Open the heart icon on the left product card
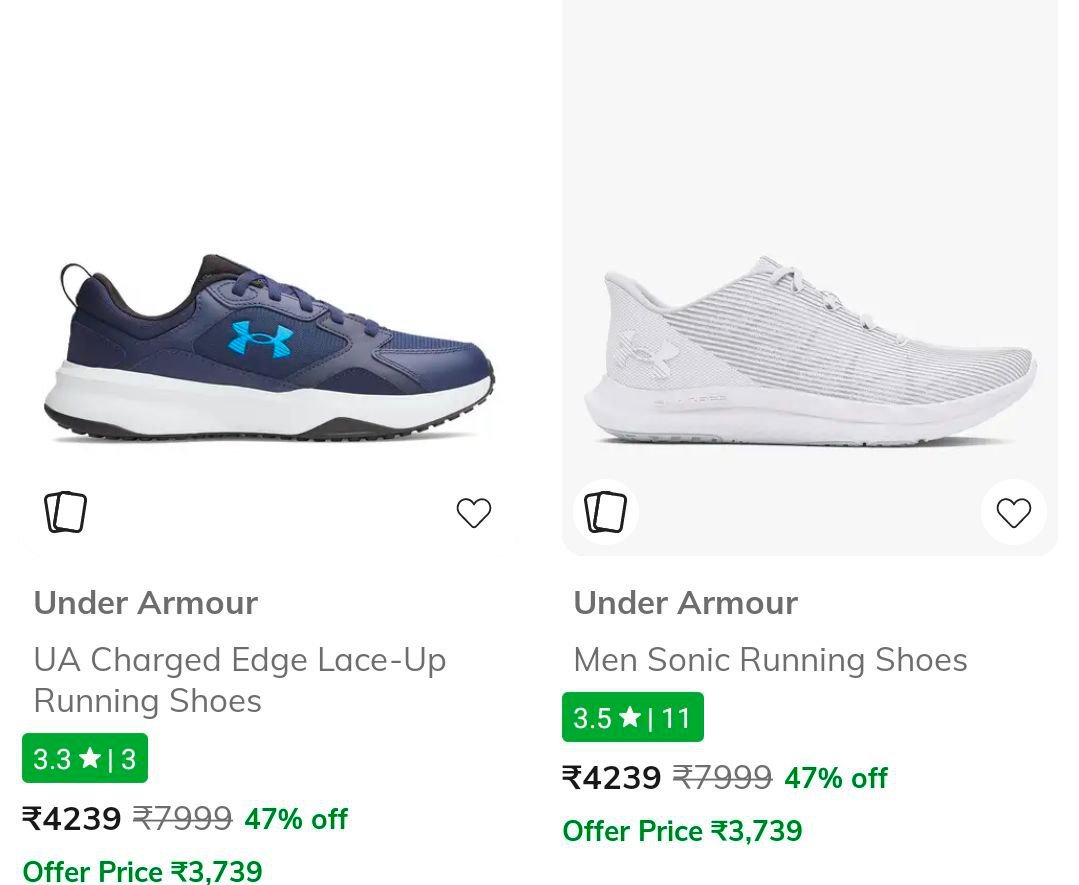This screenshot has height=885, width=1079. point(473,512)
